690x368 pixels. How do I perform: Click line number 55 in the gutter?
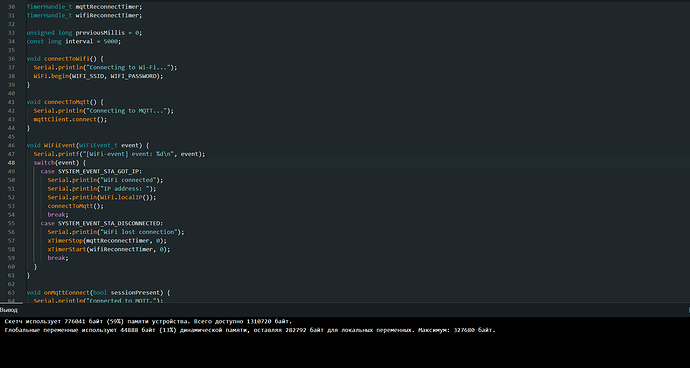(x=11, y=223)
